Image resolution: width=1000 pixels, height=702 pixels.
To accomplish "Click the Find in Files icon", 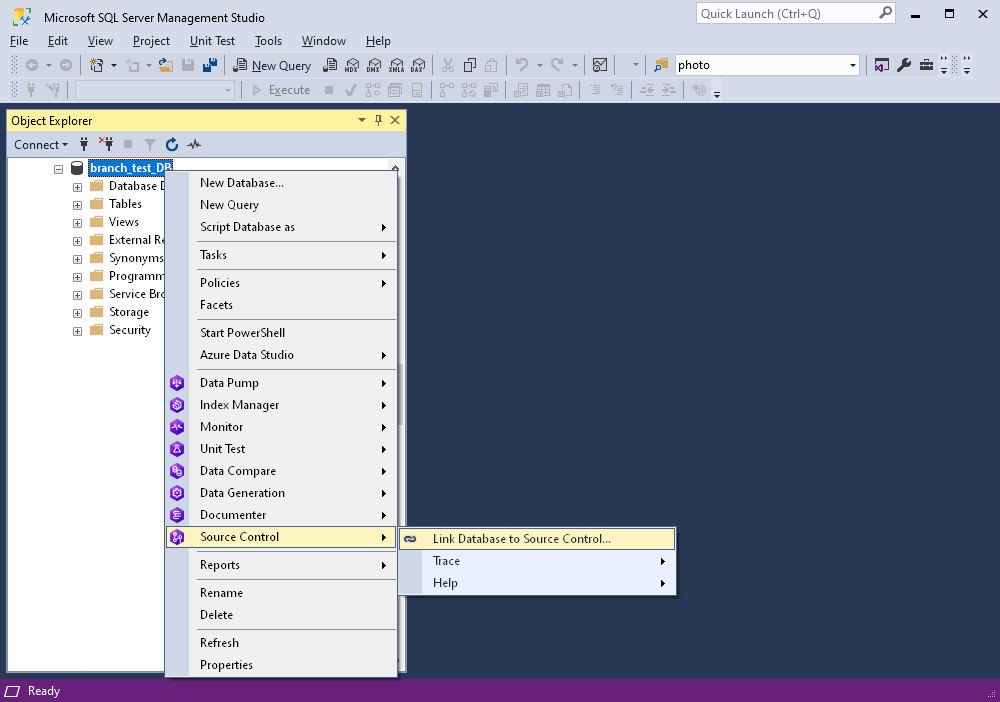I will pyautogui.click(x=661, y=65).
